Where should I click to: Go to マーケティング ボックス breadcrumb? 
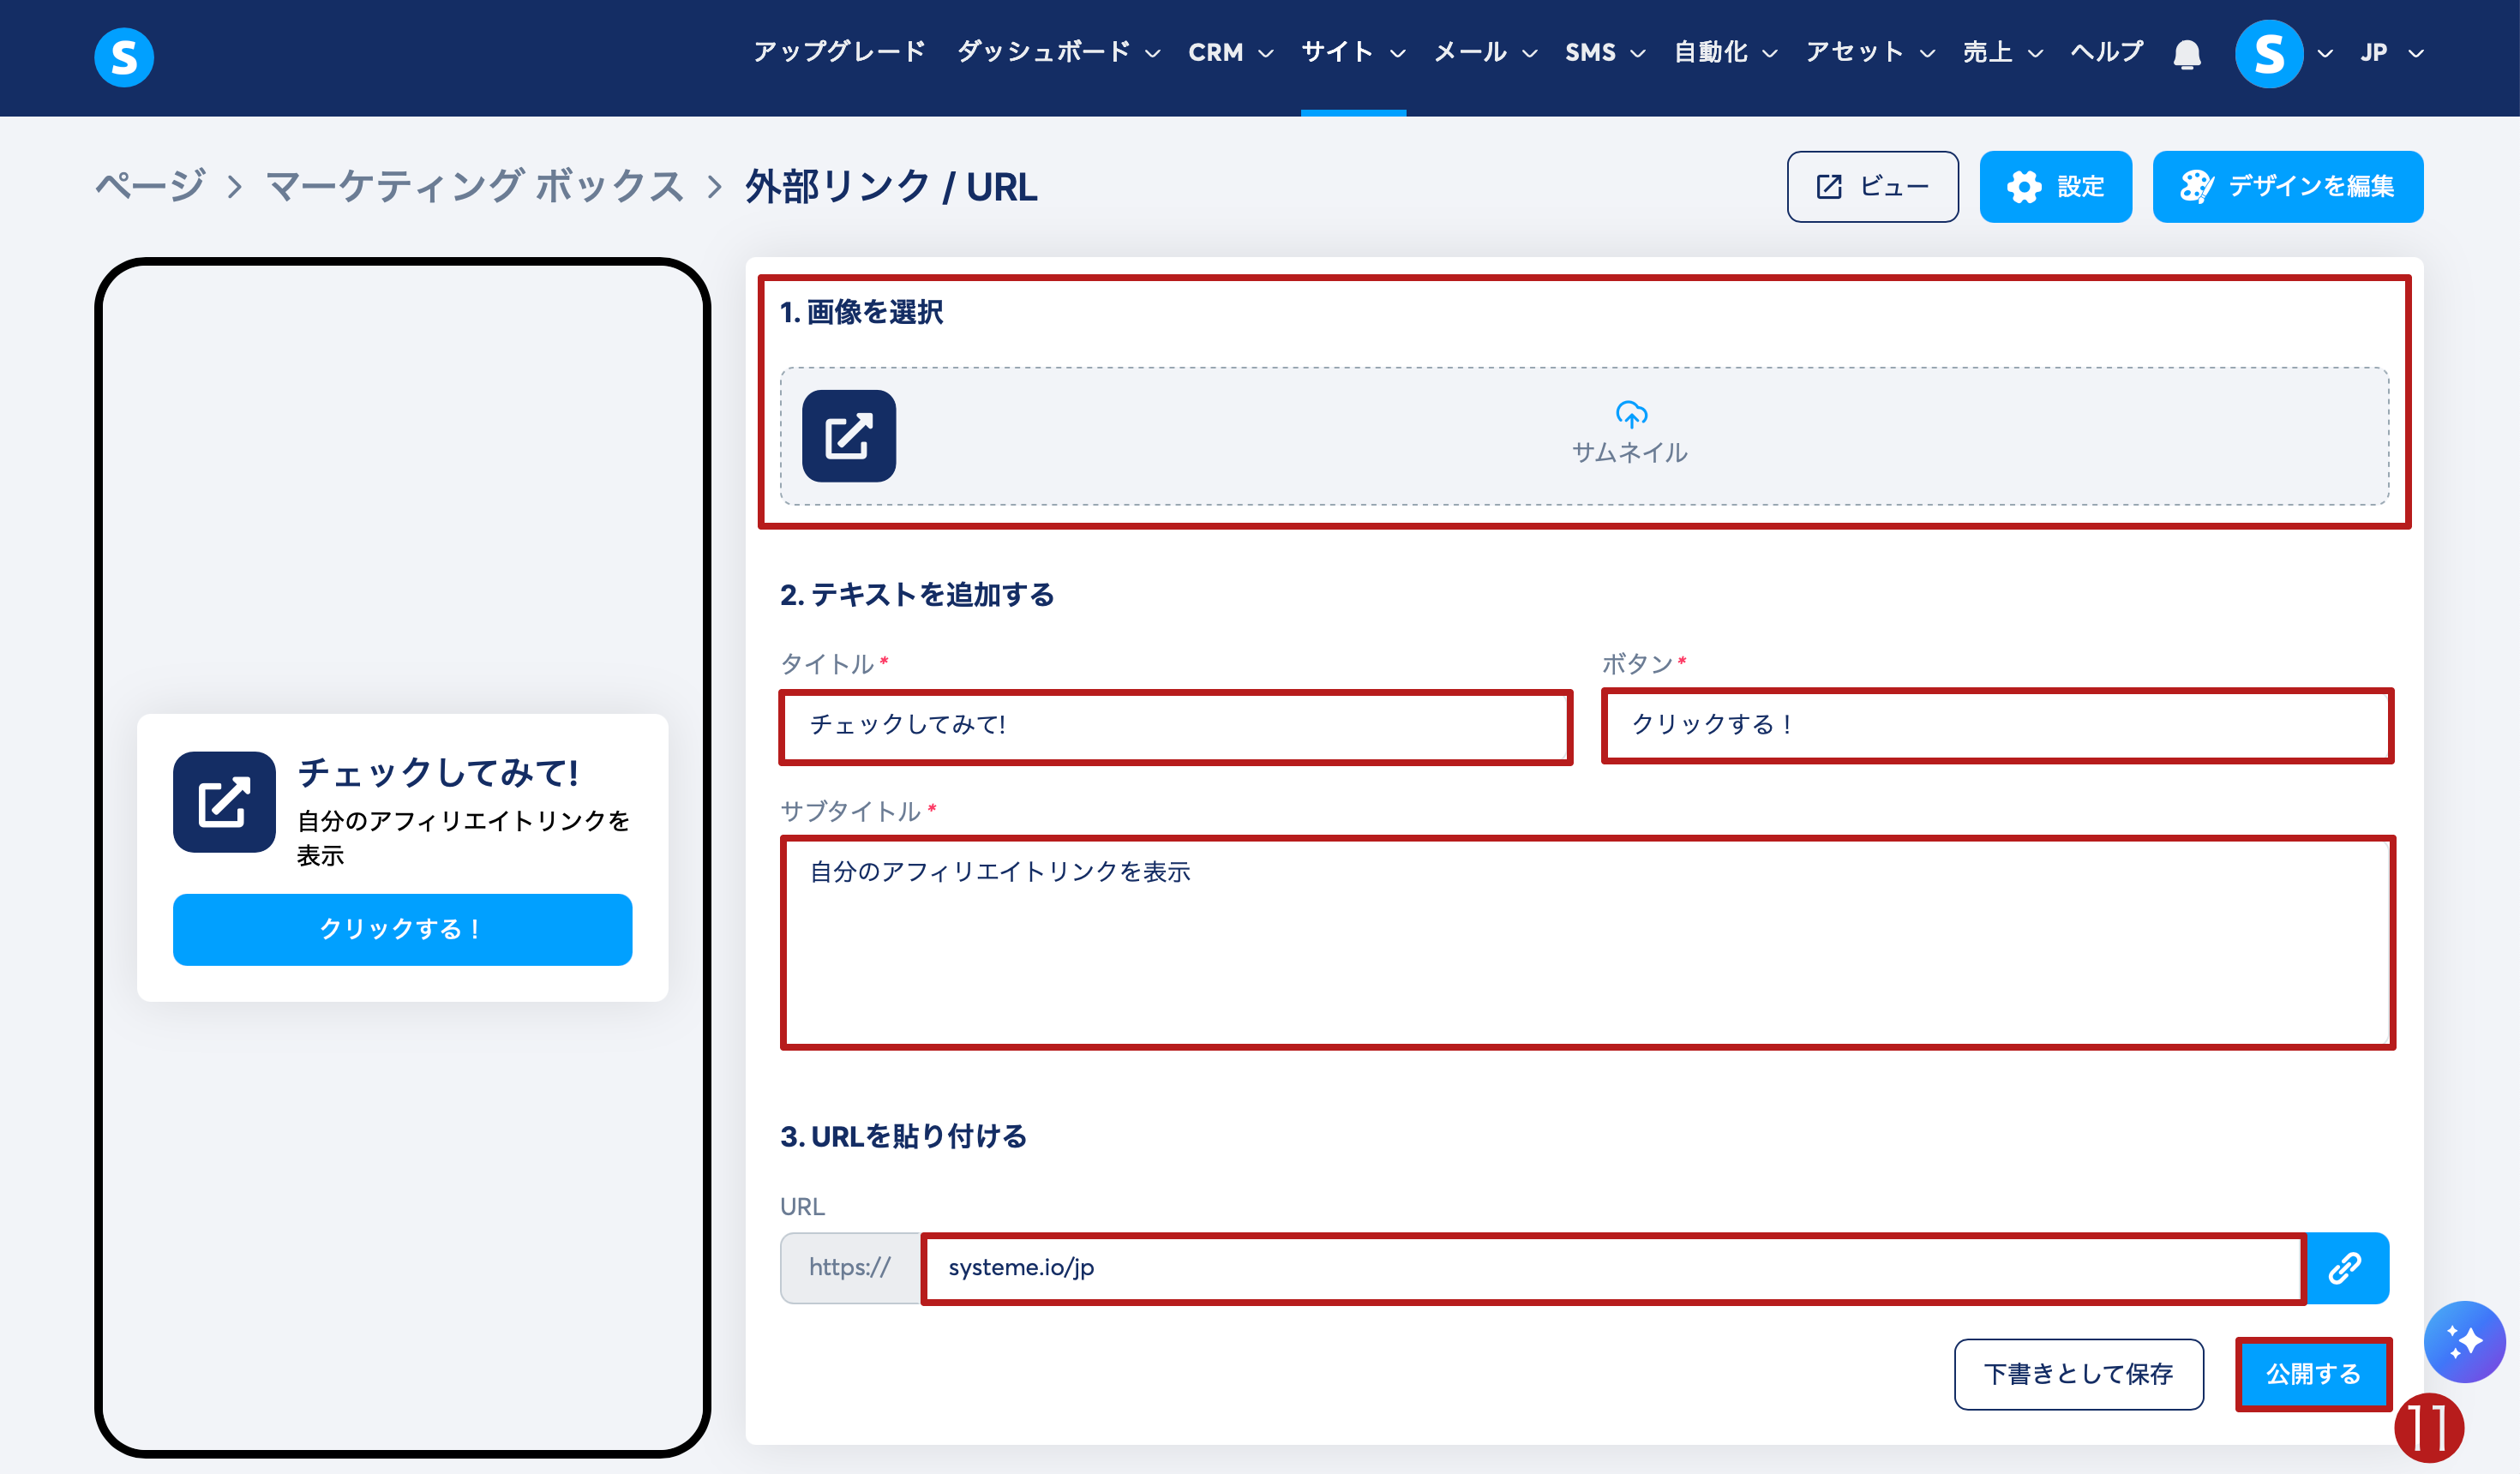click(x=474, y=187)
